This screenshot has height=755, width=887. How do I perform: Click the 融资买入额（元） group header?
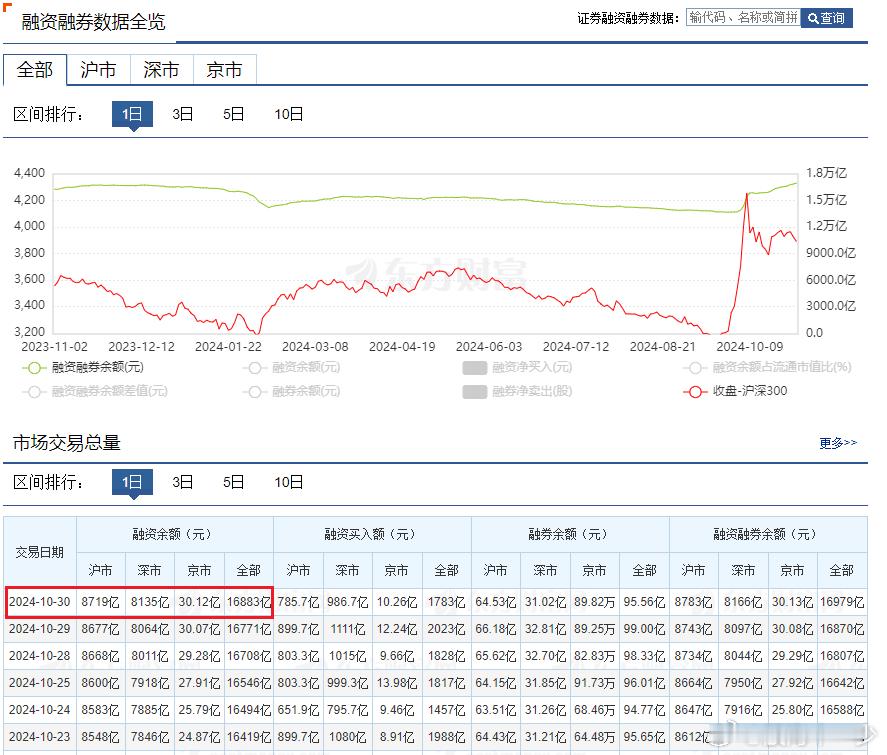point(372,534)
